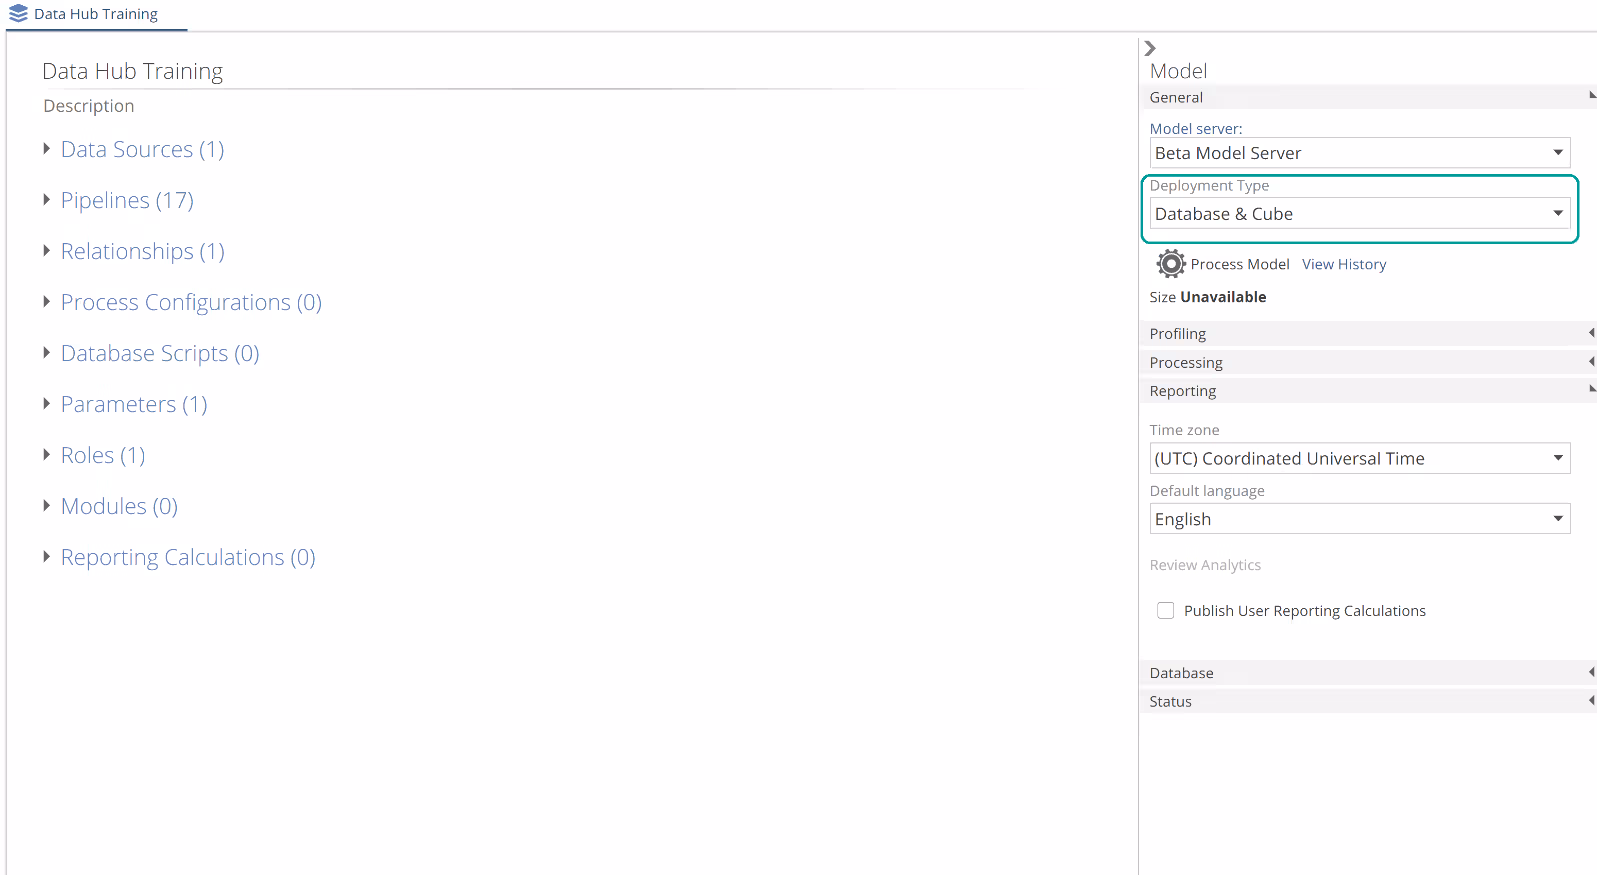Open the Deployment Type dropdown
1597x875 pixels.
(1359, 214)
